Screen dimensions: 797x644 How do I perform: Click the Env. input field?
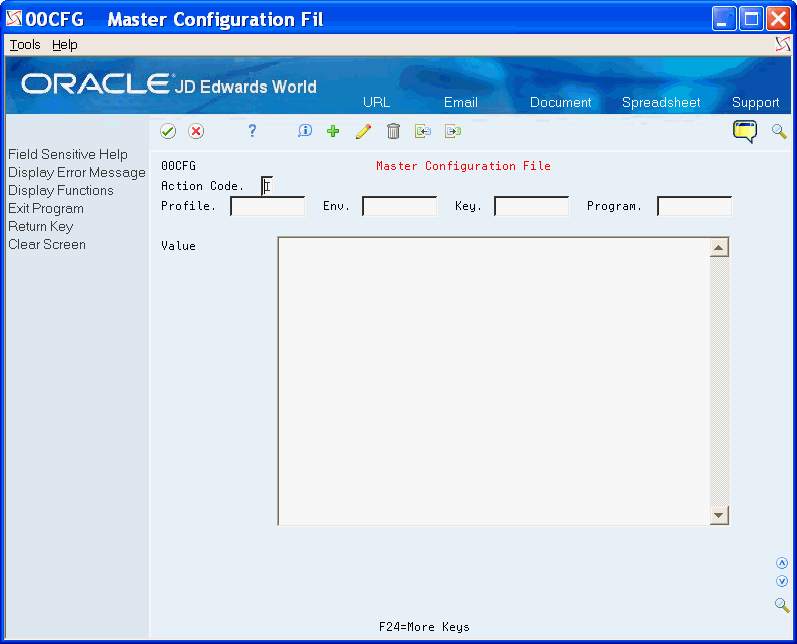(400, 206)
